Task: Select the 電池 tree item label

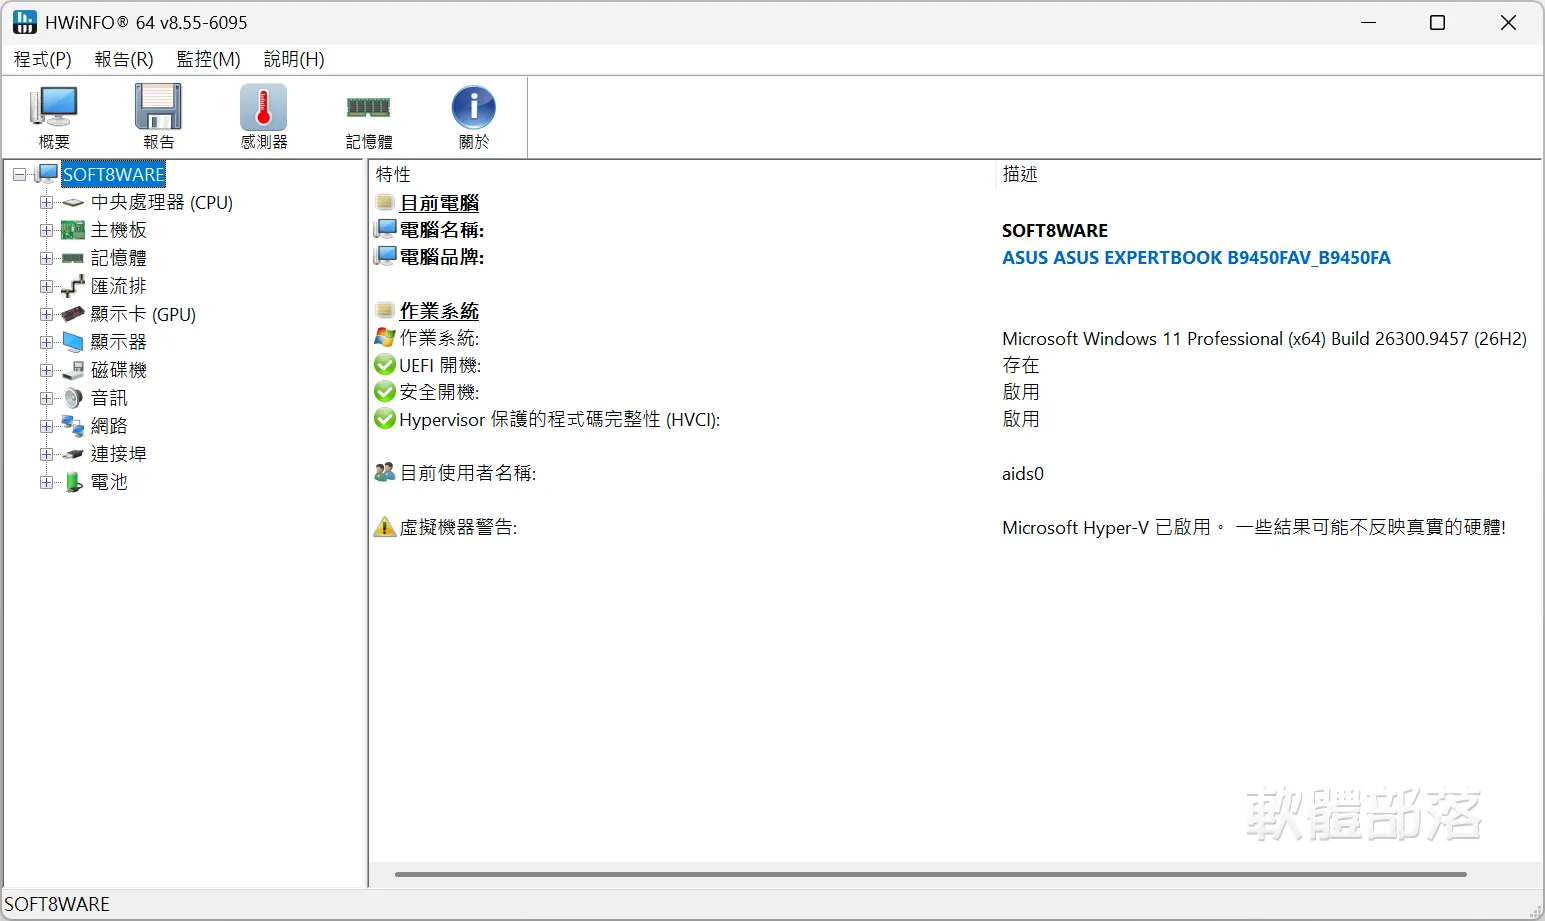Action: (x=109, y=483)
